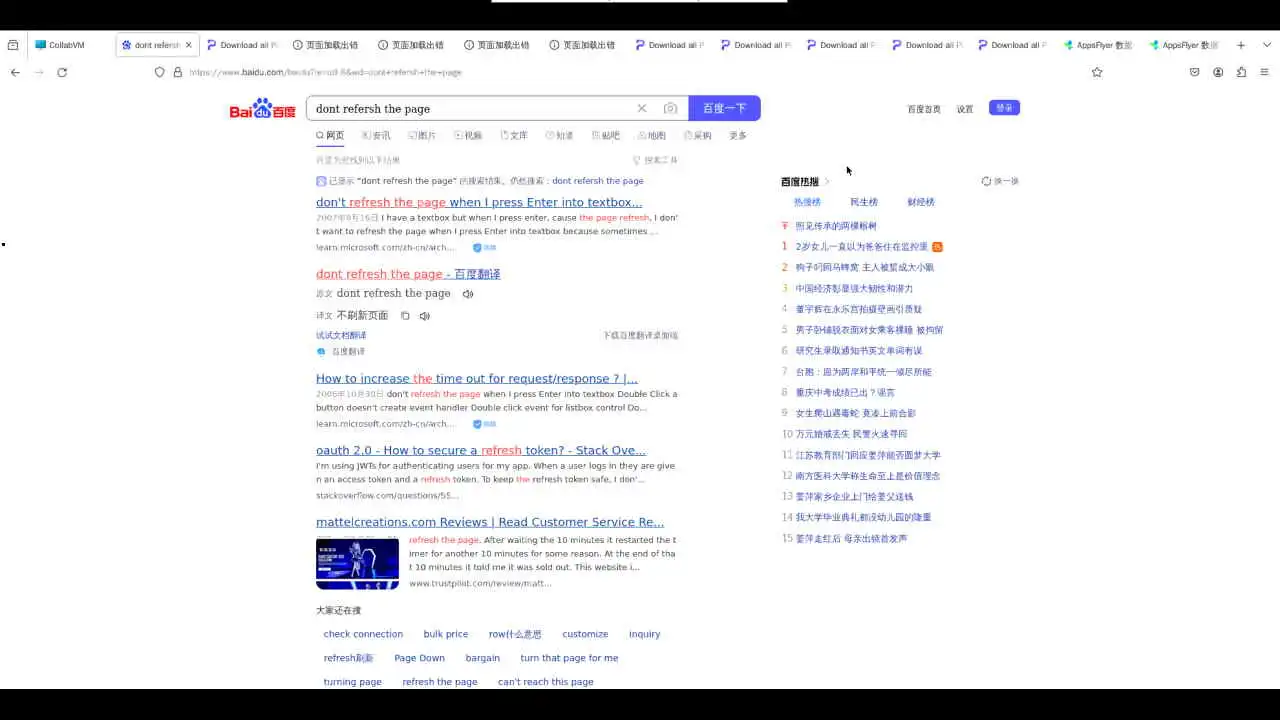Click the 百度一下 search button
Viewport: 1280px width, 720px height.
(724, 108)
